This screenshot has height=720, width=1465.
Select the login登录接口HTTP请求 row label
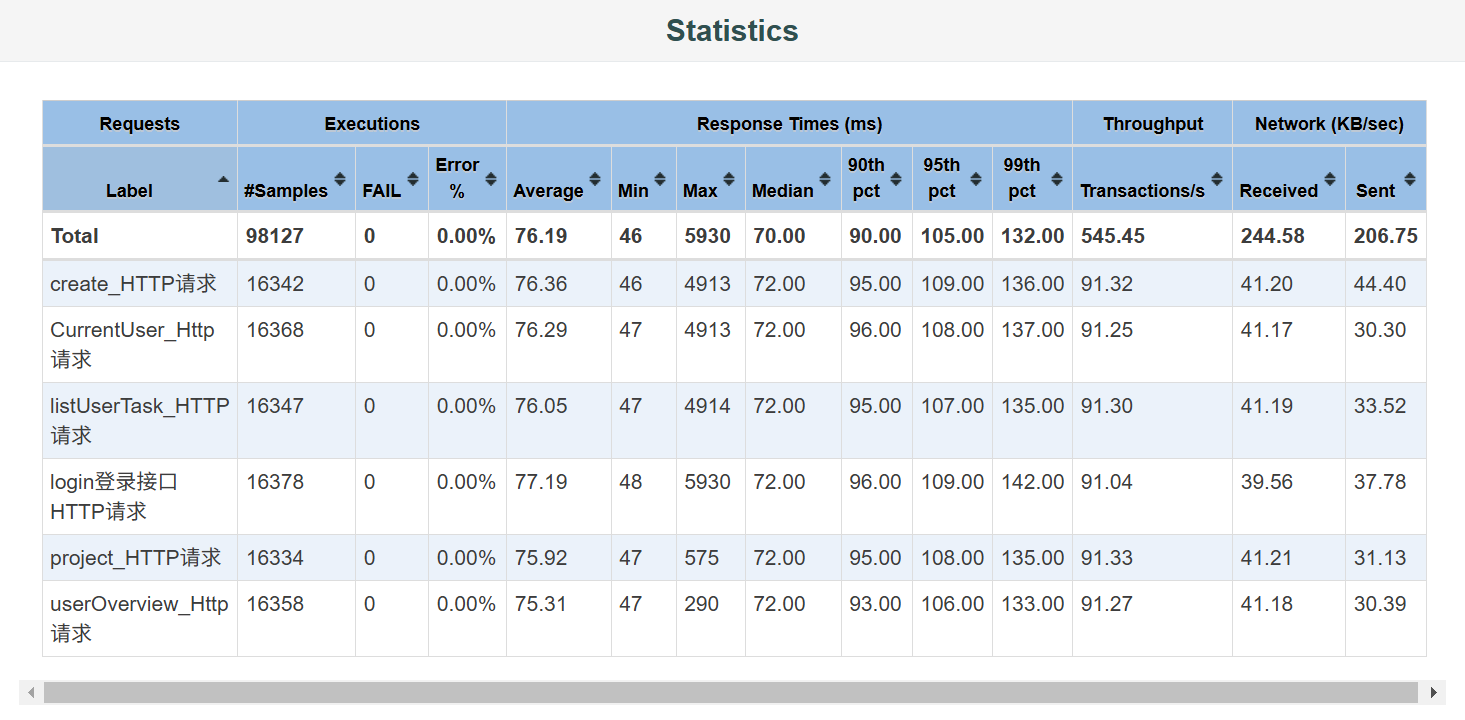pos(114,496)
